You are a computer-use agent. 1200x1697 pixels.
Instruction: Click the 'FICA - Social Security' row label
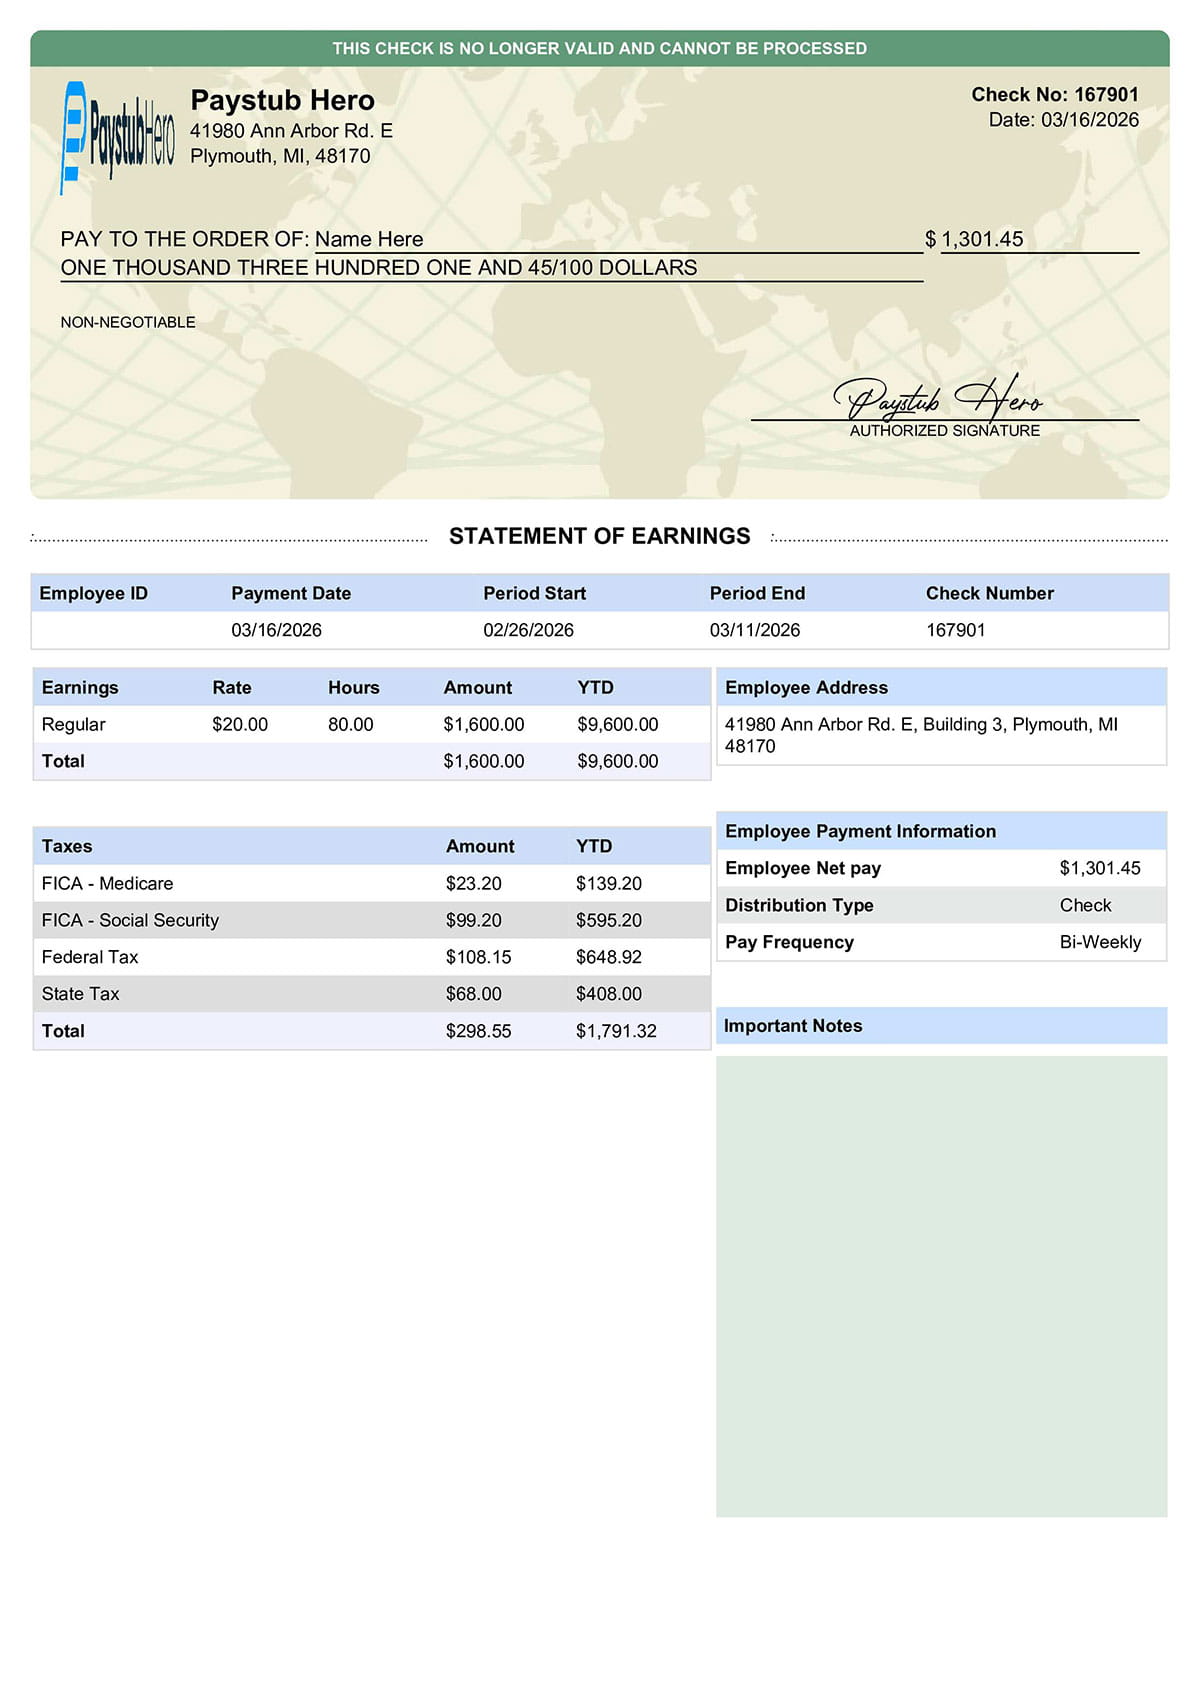[x=130, y=920]
